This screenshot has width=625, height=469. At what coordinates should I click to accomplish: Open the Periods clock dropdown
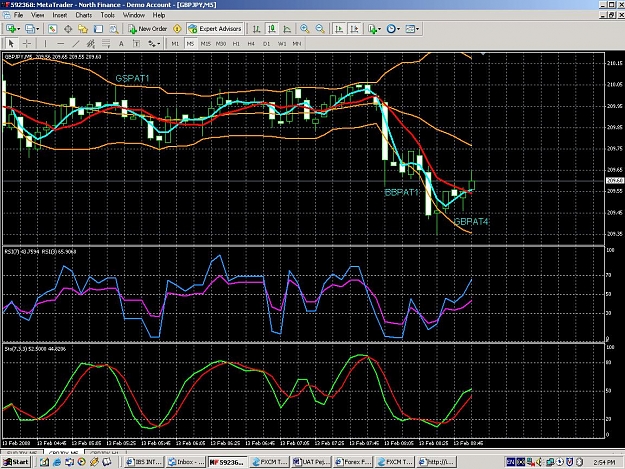coord(393,29)
